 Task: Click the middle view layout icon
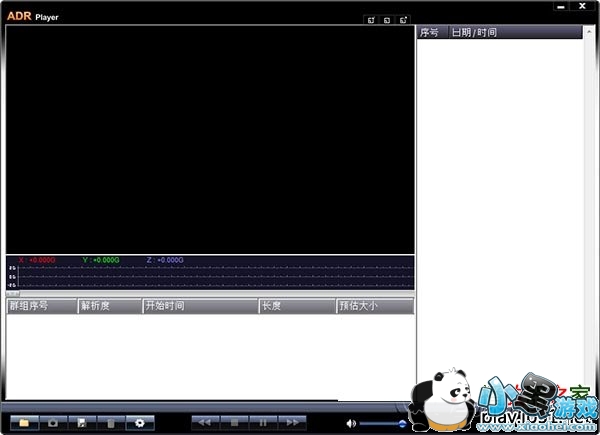click(387, 20)
